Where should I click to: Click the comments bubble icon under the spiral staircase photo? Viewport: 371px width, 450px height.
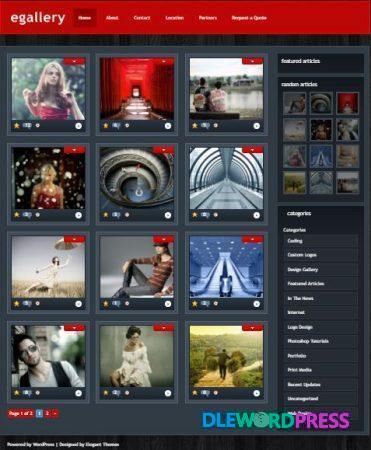tap(116, 215)
